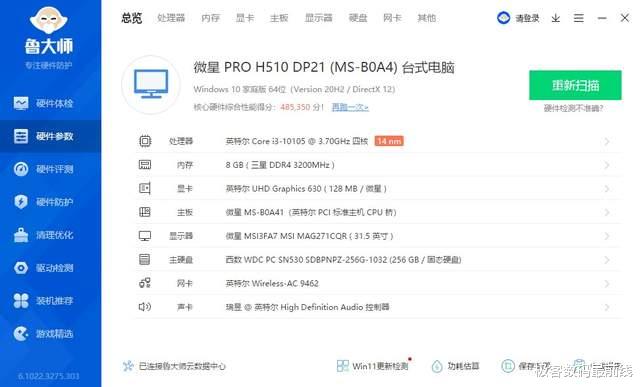Click Windows 10 version info text

(x=294, y=89)
